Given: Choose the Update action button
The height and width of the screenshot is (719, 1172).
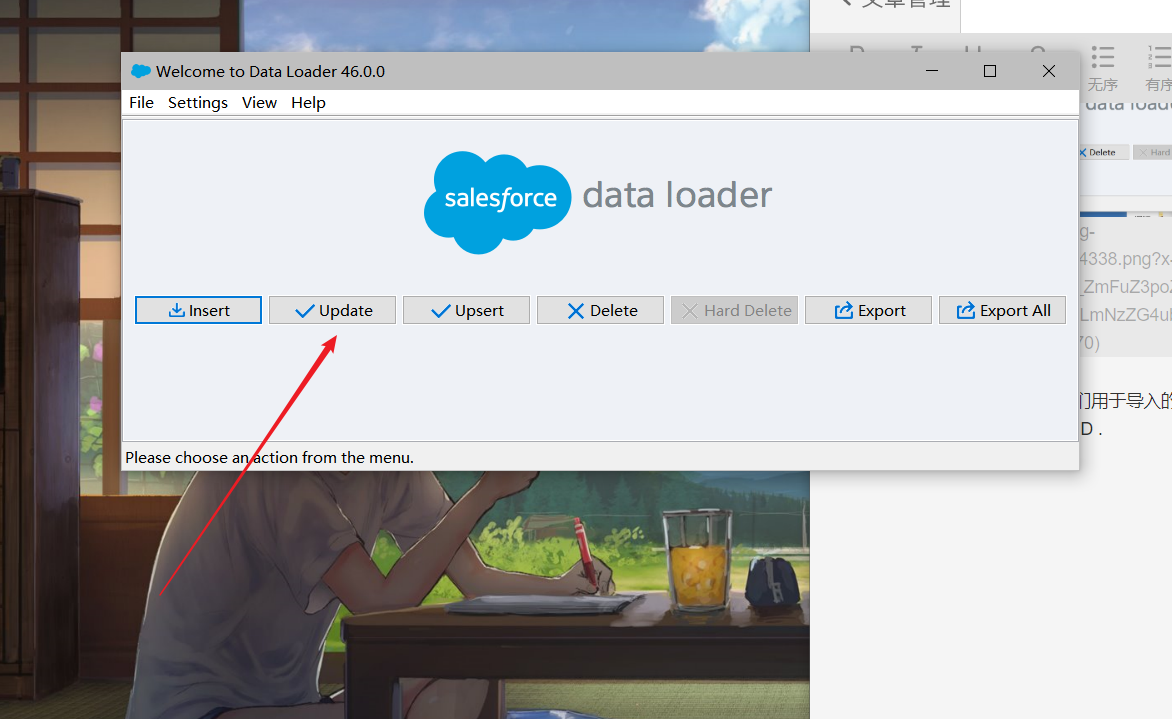Looking at the screenshot, I should coord(332,310).
